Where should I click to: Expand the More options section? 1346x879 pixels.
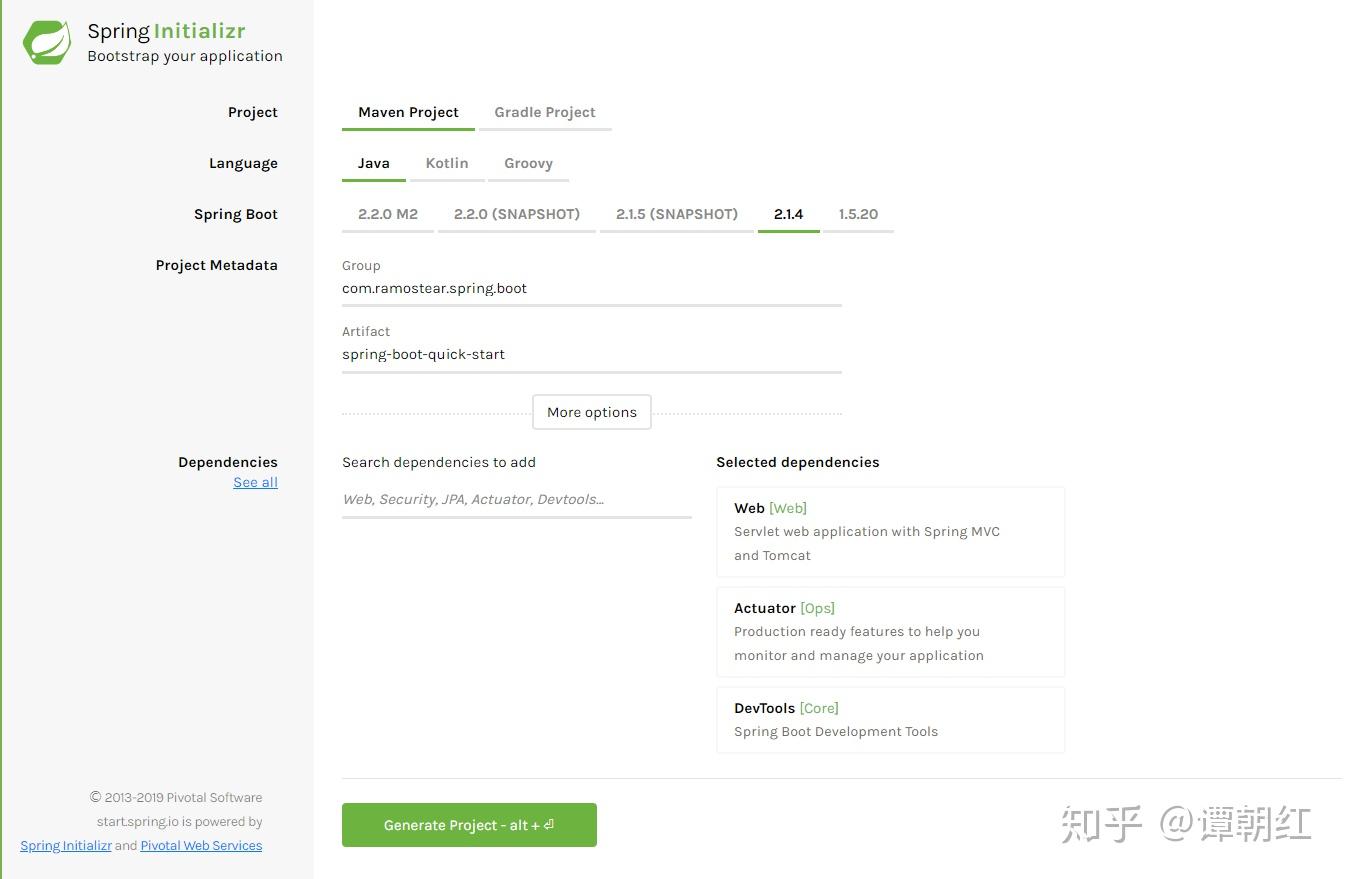coord(591,411)
